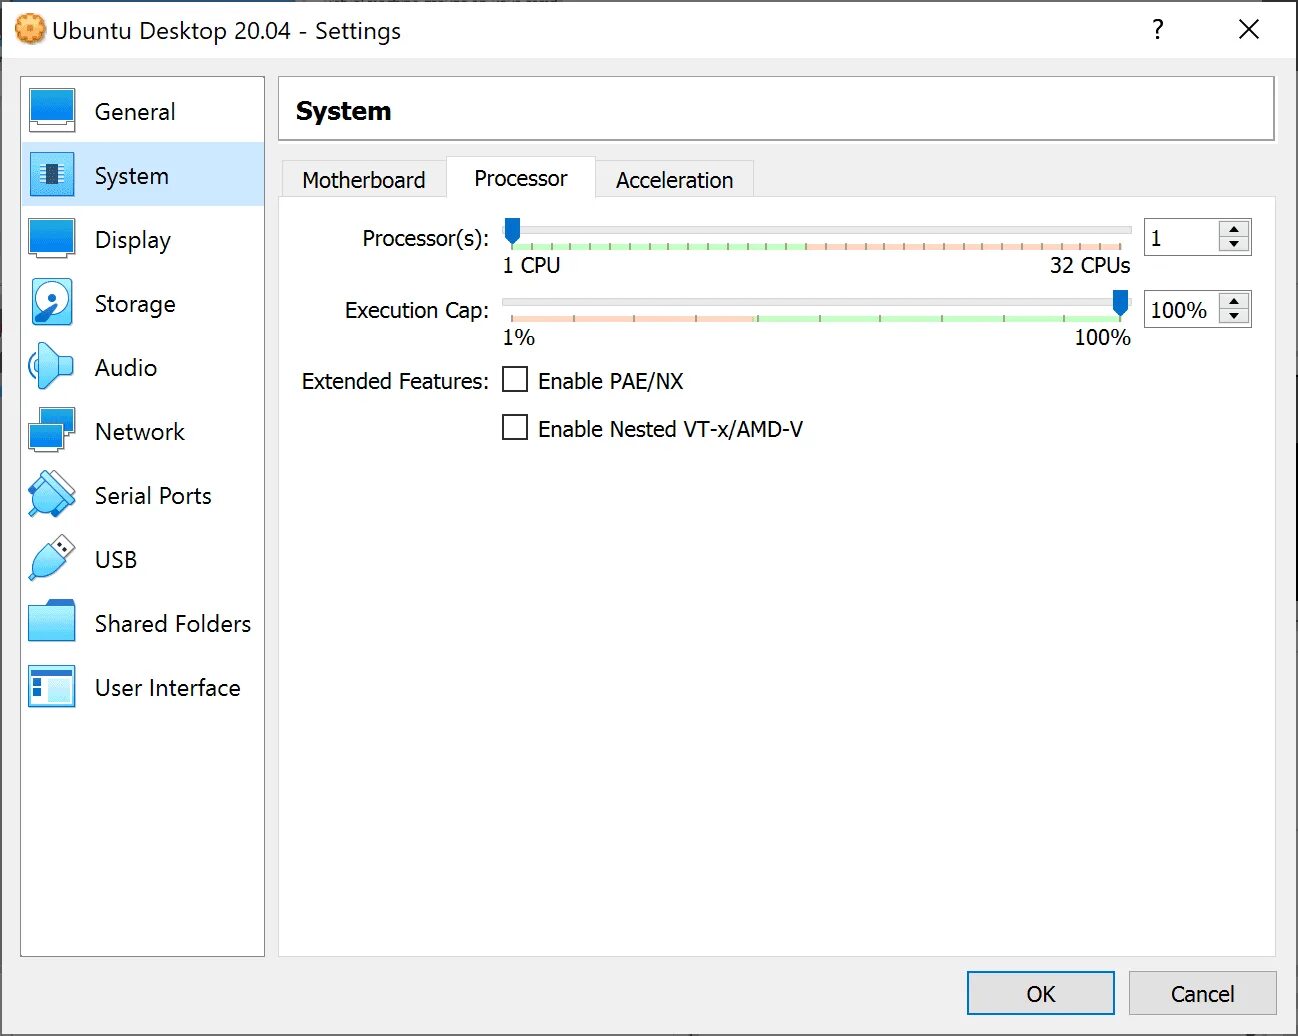
Task: Select the Processor tab
Action: (x=521, y=178)
